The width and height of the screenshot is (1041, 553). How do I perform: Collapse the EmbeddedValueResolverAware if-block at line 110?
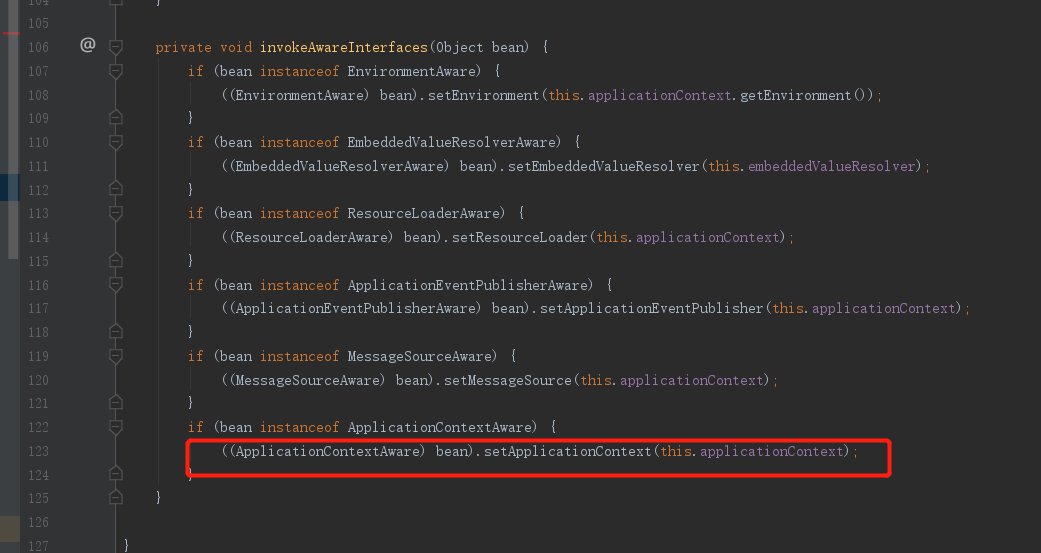[116, 142]
